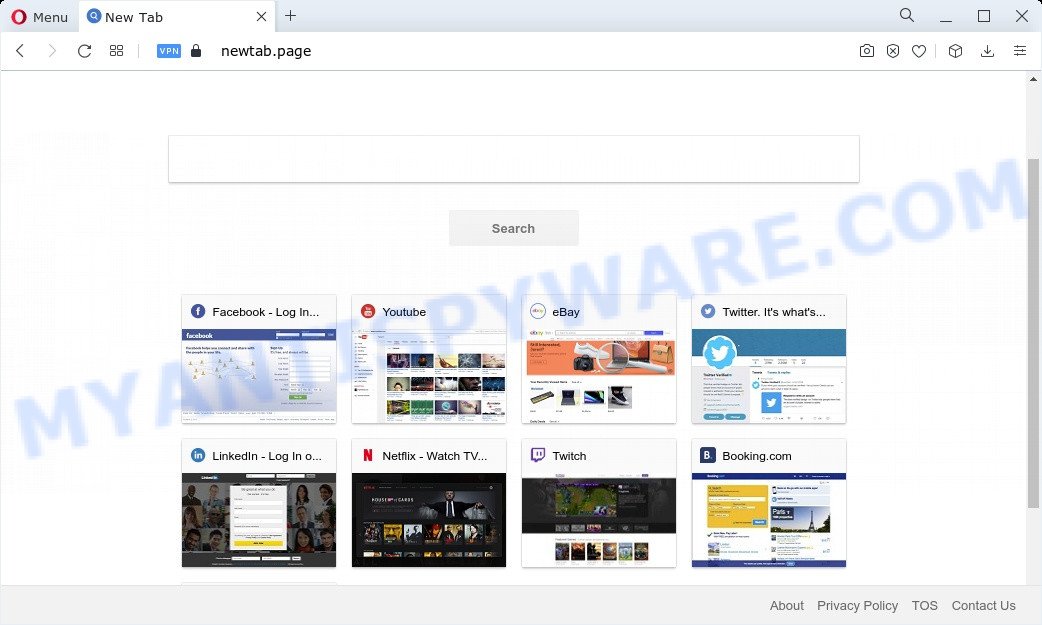Open the Privacy Policy footer link
1042x625 pixels.
857,606
